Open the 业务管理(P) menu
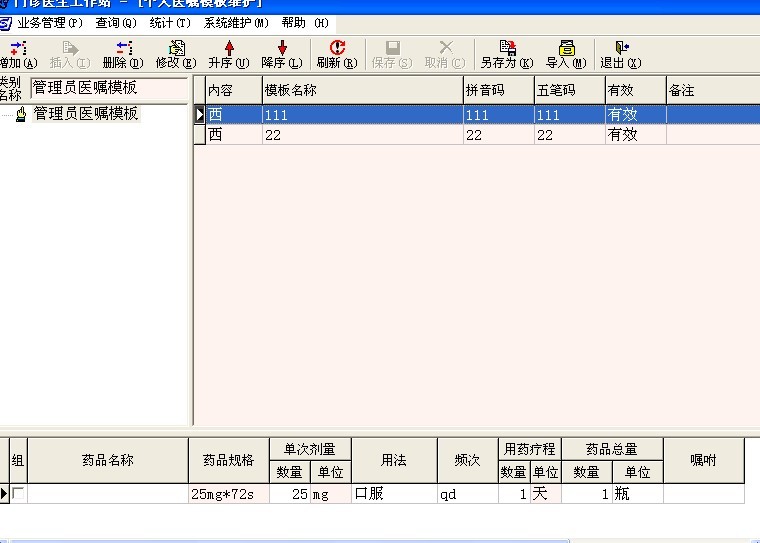 tap(50, 23)
